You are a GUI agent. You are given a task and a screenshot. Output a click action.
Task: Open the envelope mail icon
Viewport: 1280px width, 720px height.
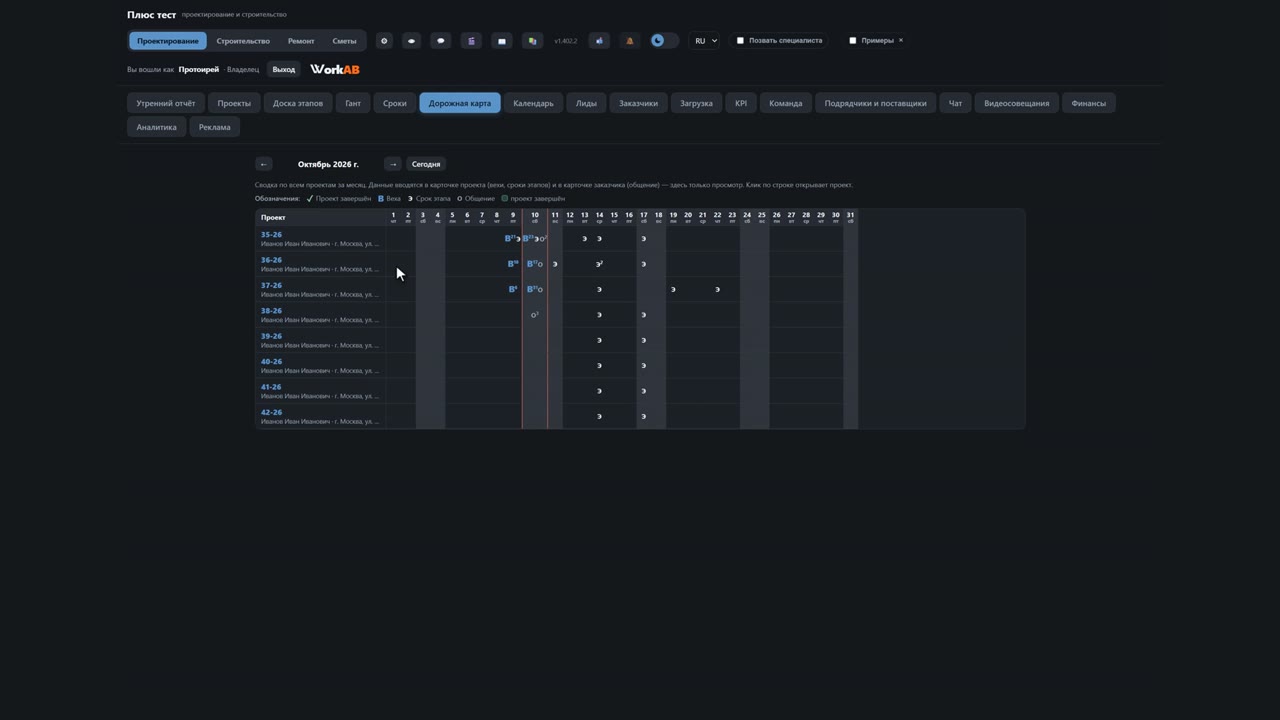(502, 41)
